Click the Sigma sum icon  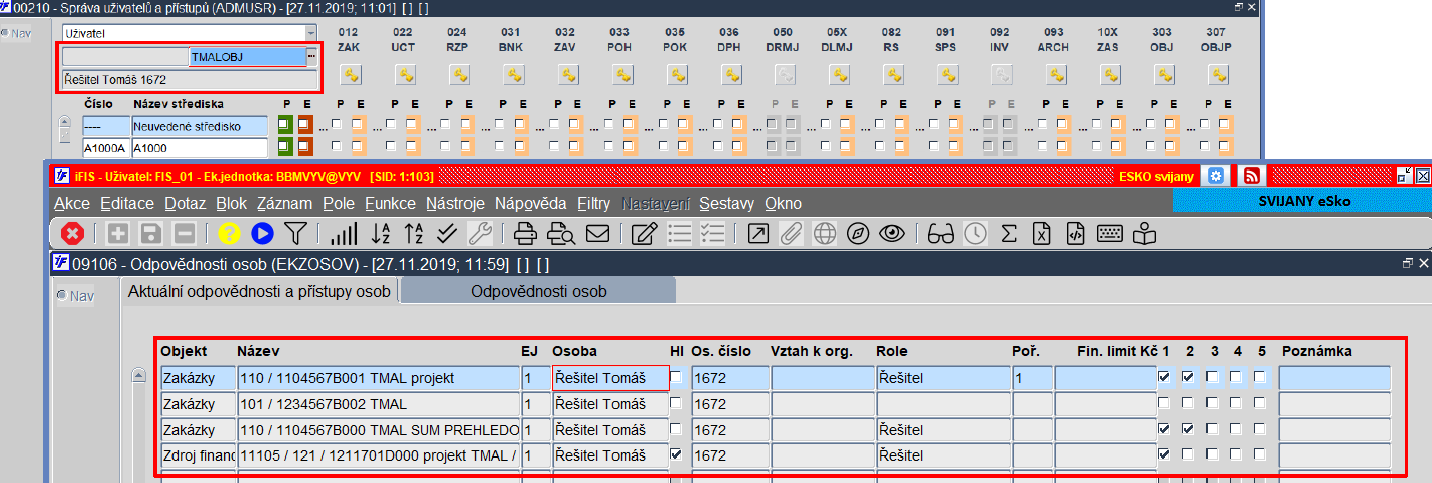click(1009, 234)
